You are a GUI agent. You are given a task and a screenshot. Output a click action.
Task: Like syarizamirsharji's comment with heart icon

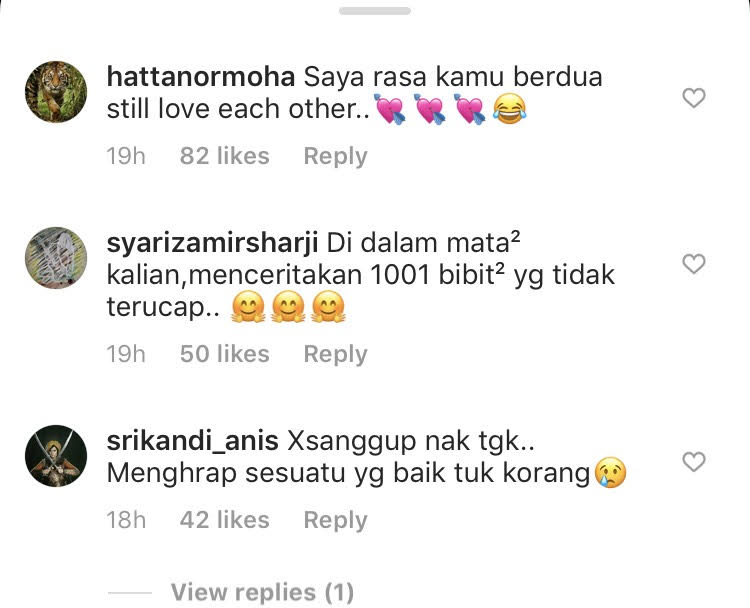pos(694,264)
